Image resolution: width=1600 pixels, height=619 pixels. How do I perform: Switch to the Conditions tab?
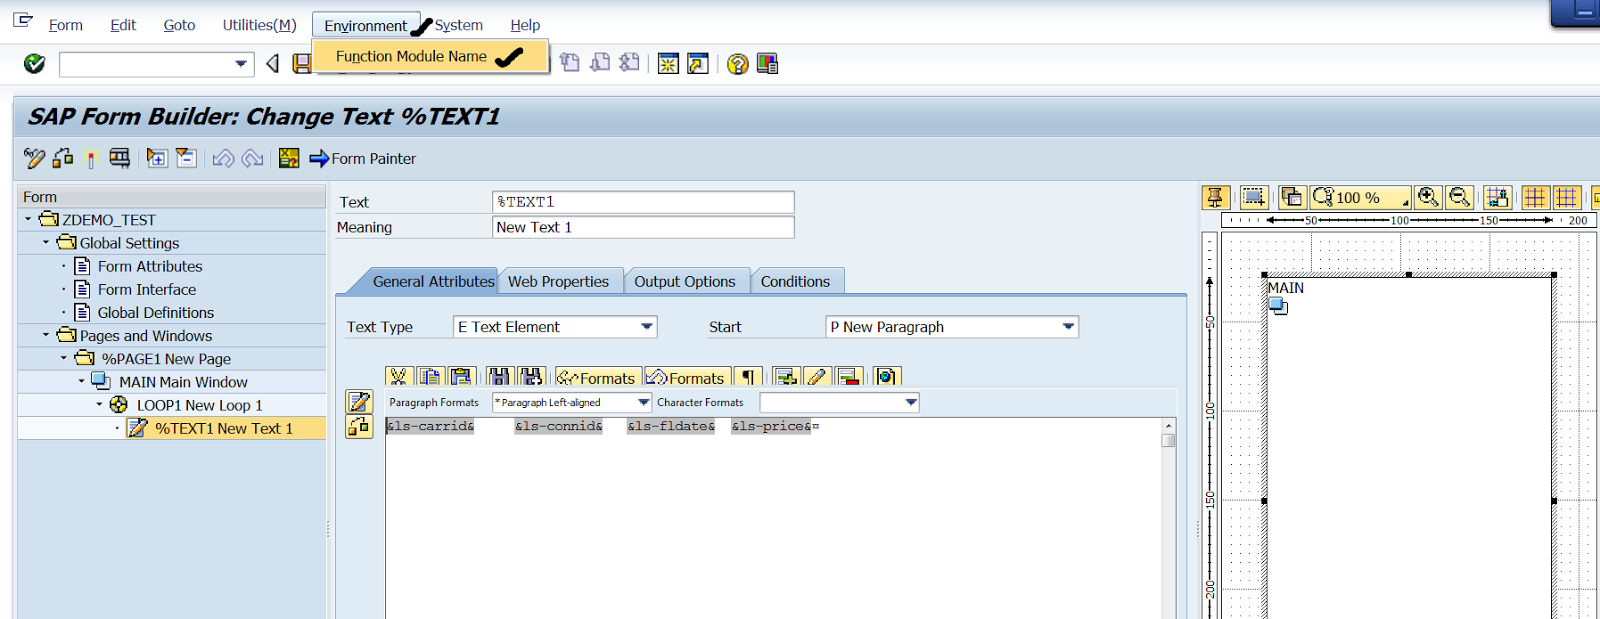pos(795,281)
